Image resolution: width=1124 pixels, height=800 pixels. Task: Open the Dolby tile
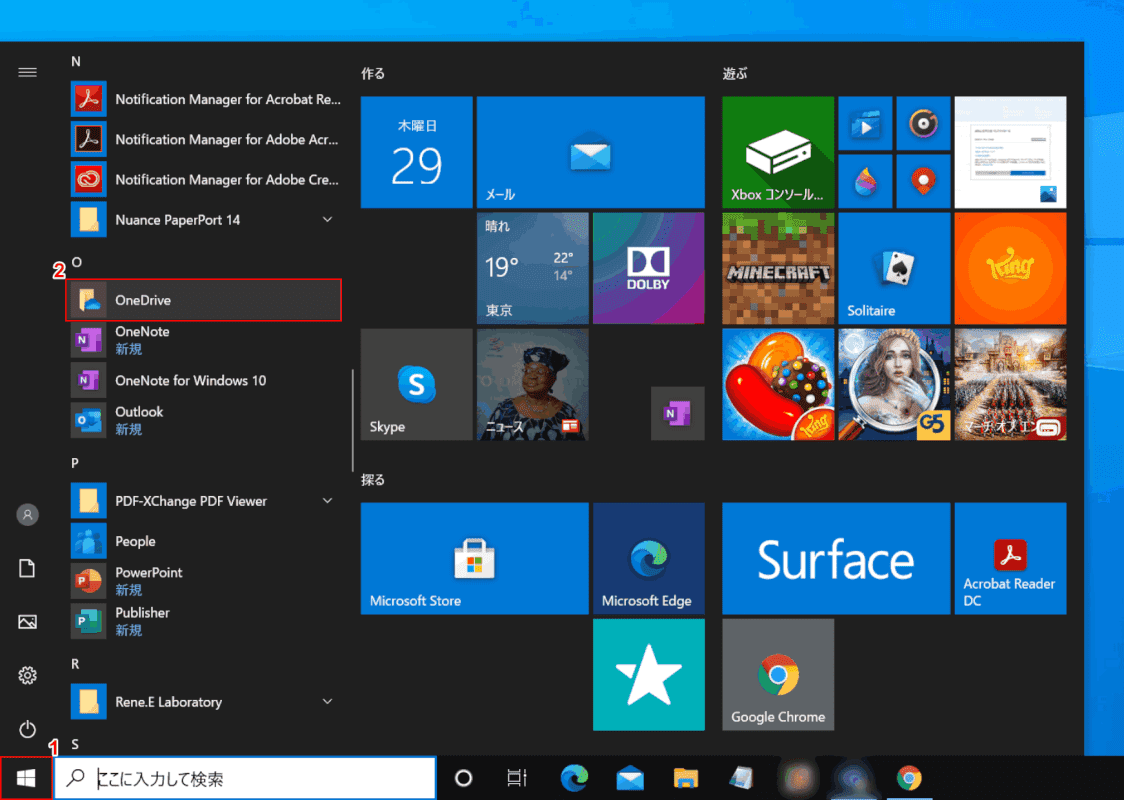649,268
